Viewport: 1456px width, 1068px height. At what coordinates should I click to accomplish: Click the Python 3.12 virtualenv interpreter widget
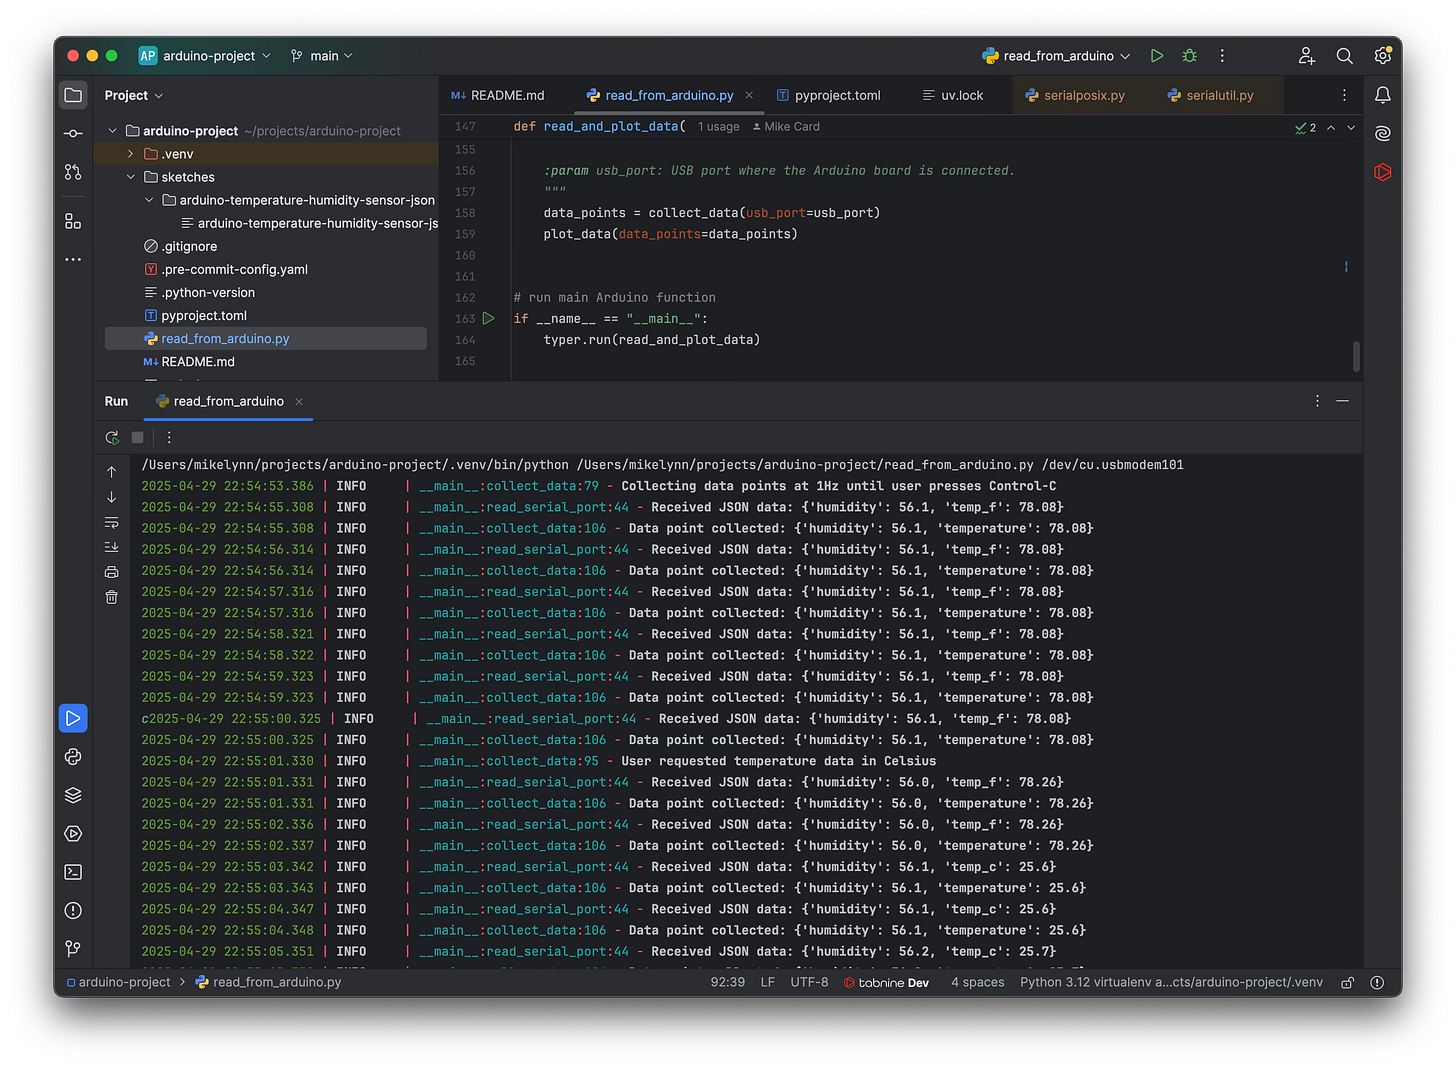[x=1170, y=983]
